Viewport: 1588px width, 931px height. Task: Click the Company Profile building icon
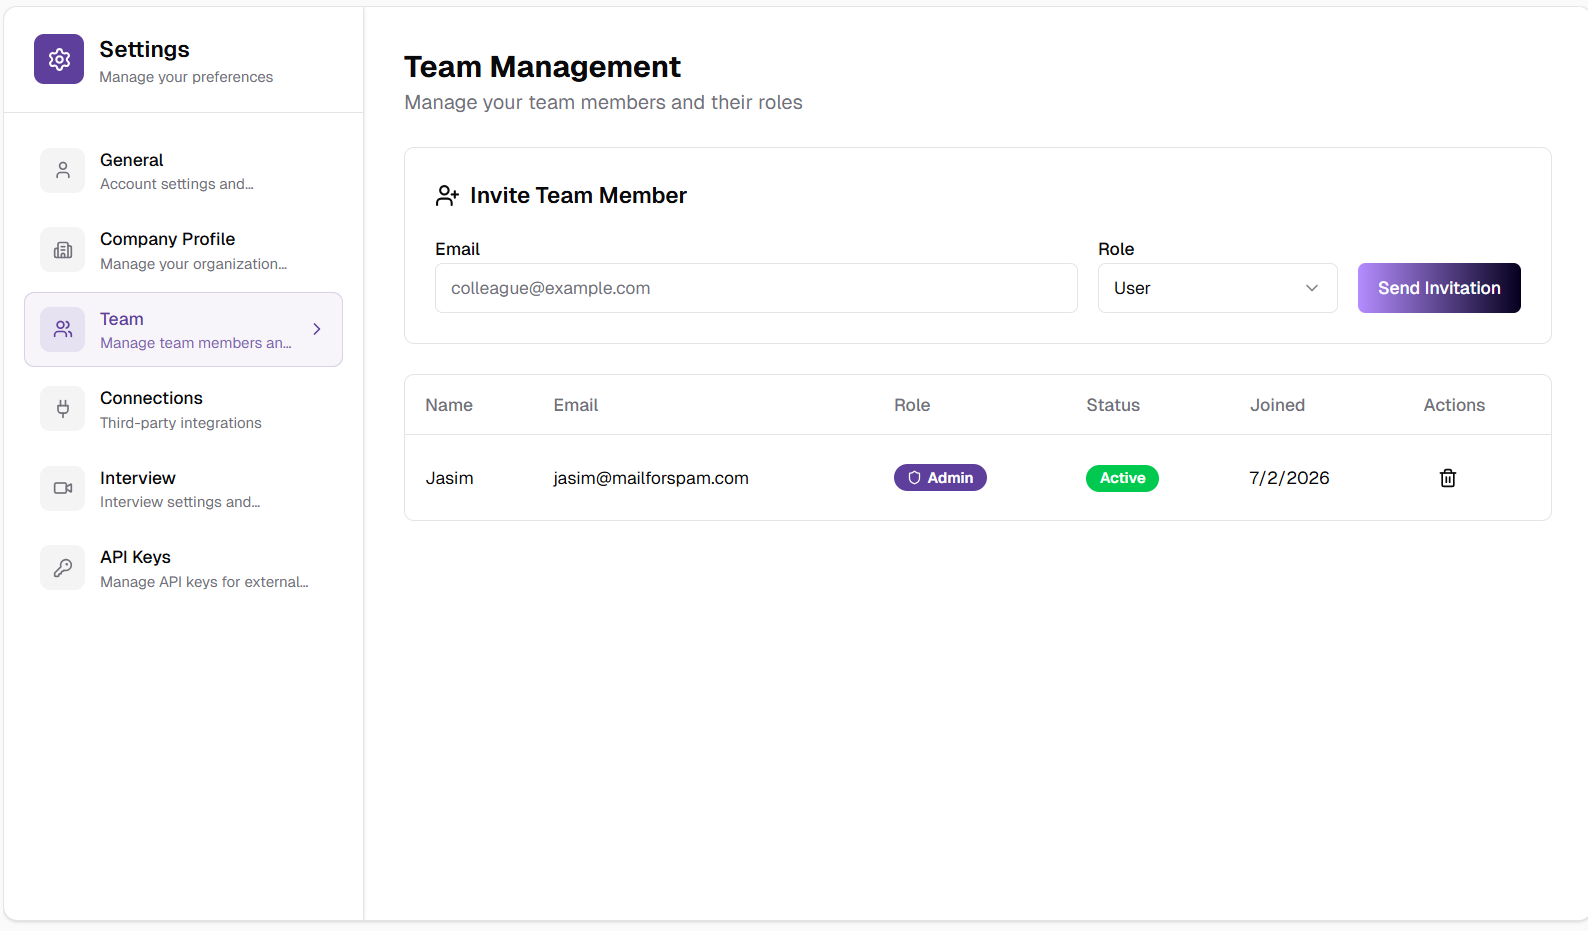tap(63, 250)
